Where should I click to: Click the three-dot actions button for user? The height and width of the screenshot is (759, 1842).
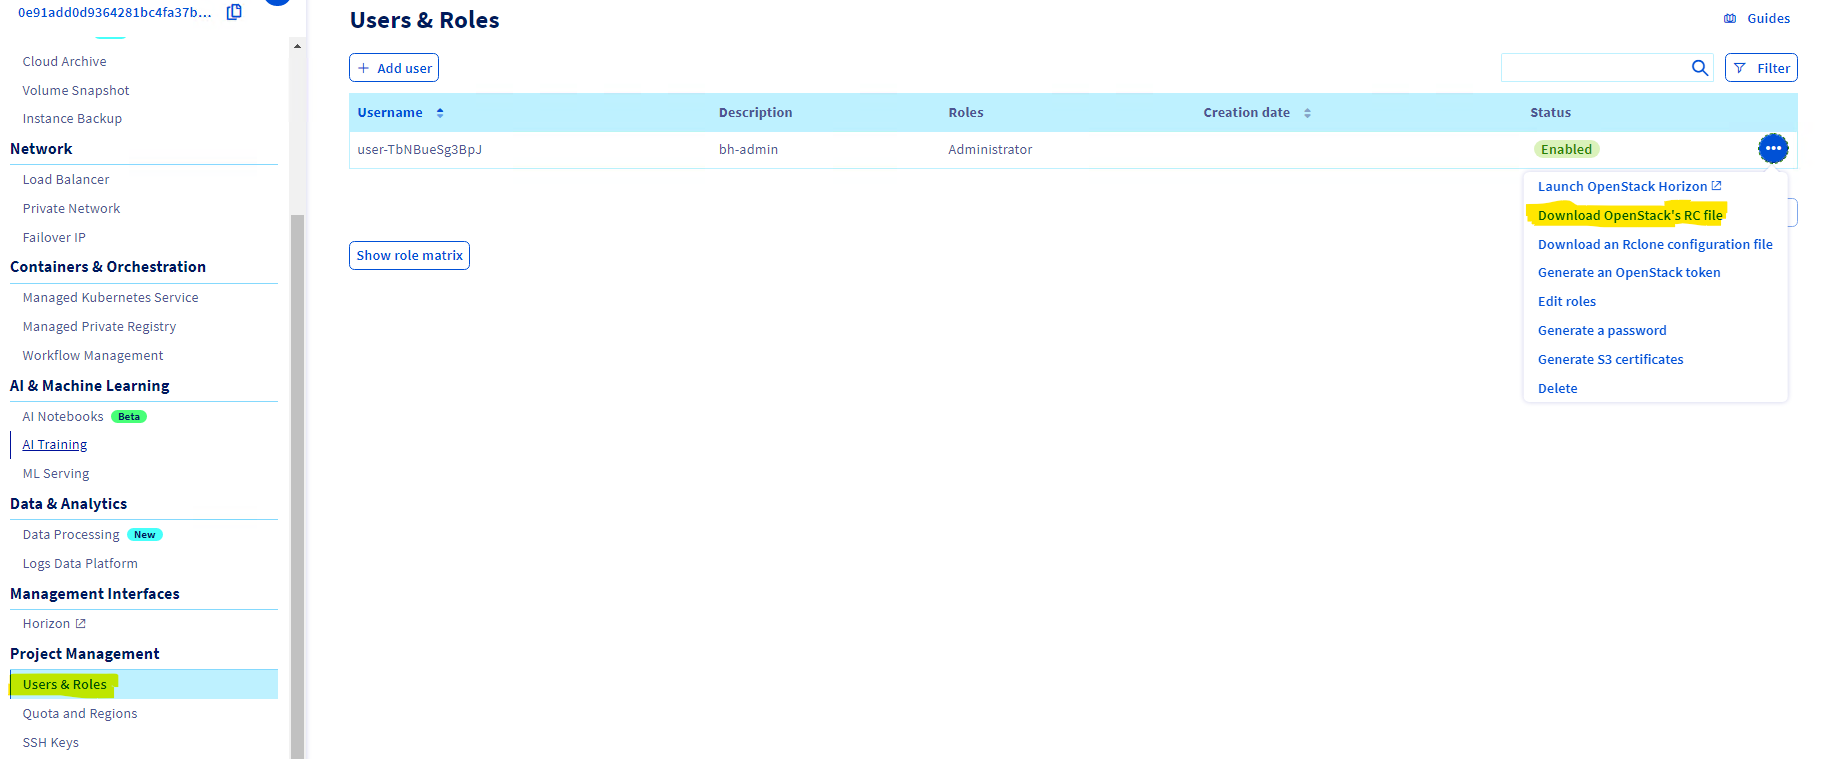(1772, 149)
